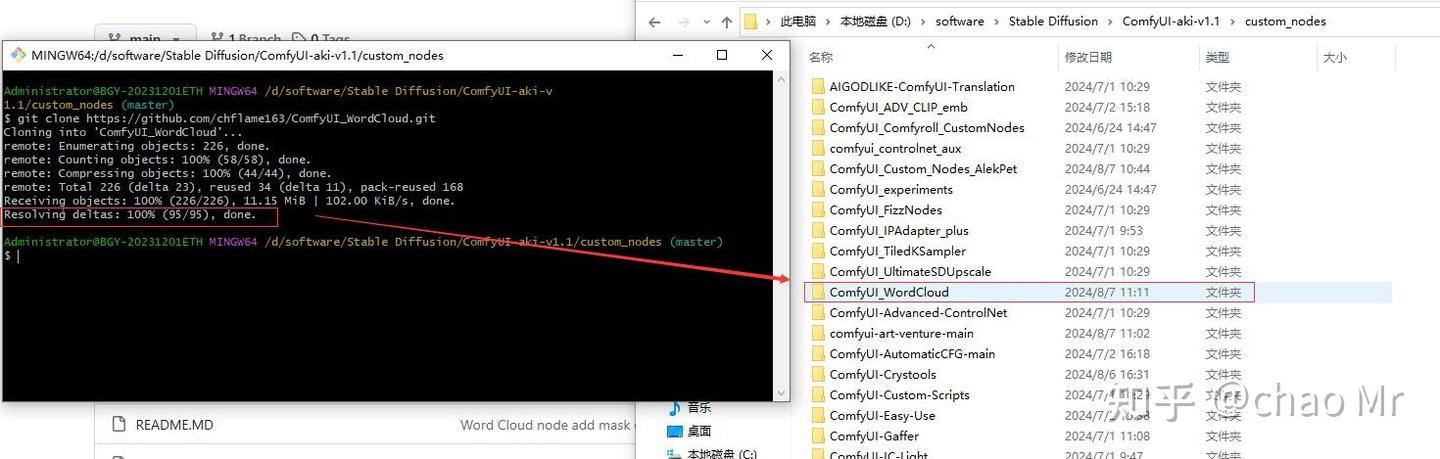Image resolution: width=1440 pixels, height=459 pixels.
Task: Open Explorer's recent locations dropdown
Action: click(706, 21)
